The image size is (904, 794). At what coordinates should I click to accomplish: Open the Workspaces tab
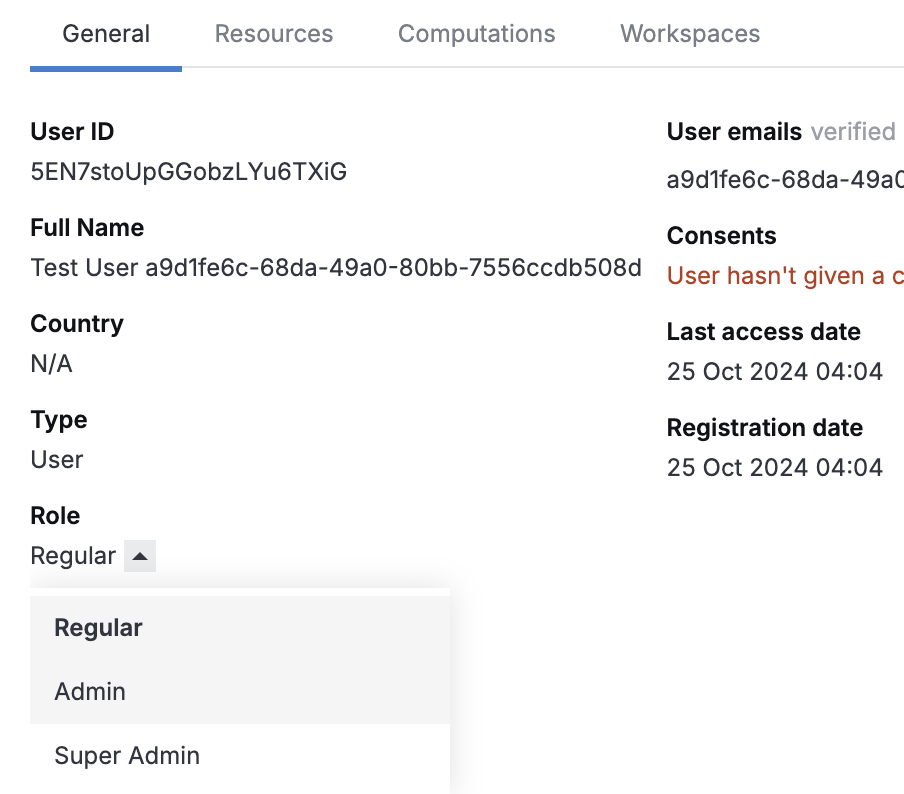click(x=690, y=34)
